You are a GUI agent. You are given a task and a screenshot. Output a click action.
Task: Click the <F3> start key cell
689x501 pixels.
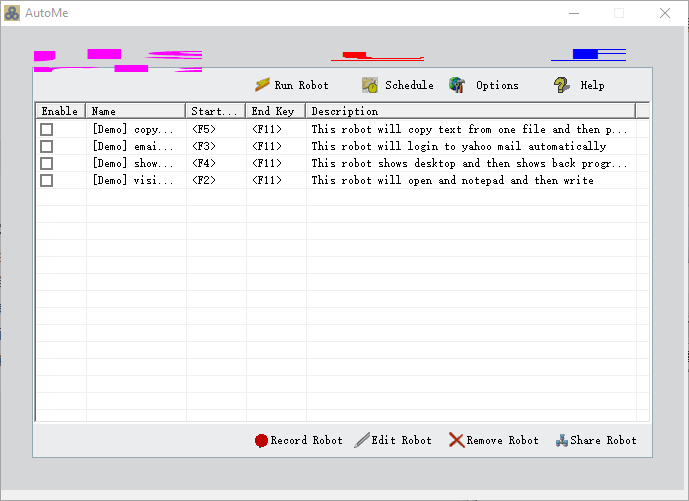coord(204,146)
